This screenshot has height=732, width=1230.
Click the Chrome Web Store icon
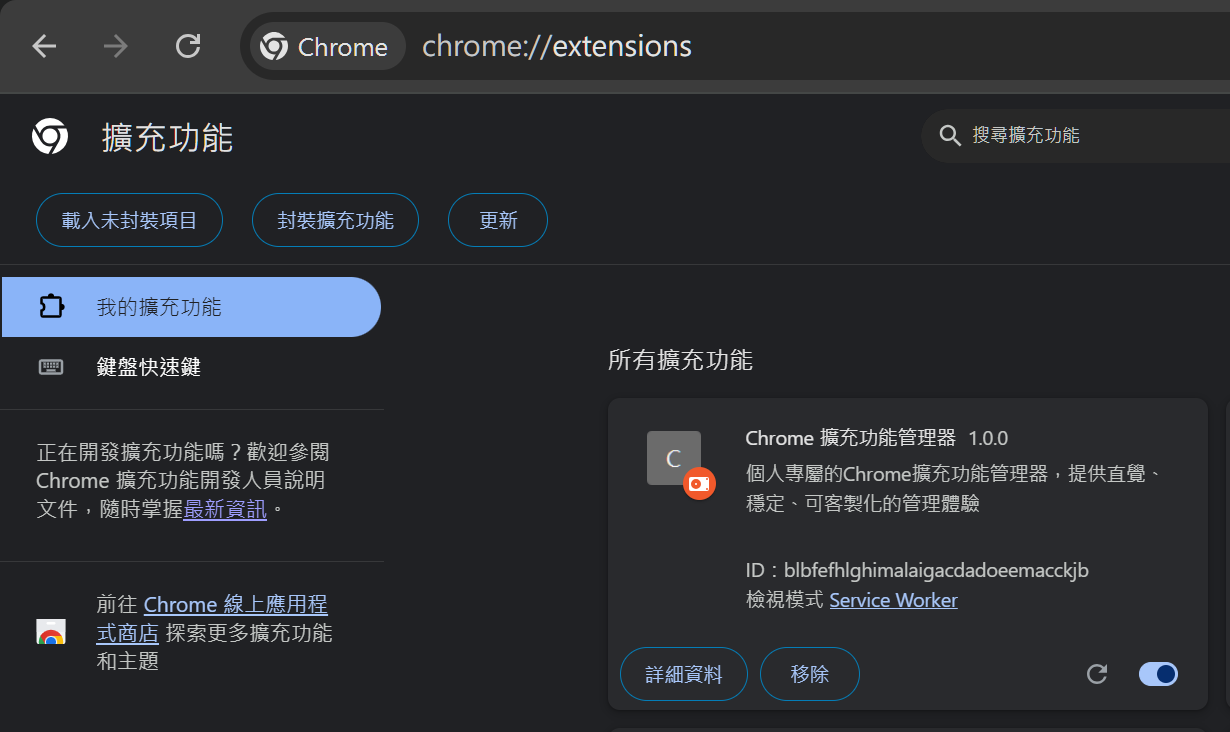tap(51, 632)
